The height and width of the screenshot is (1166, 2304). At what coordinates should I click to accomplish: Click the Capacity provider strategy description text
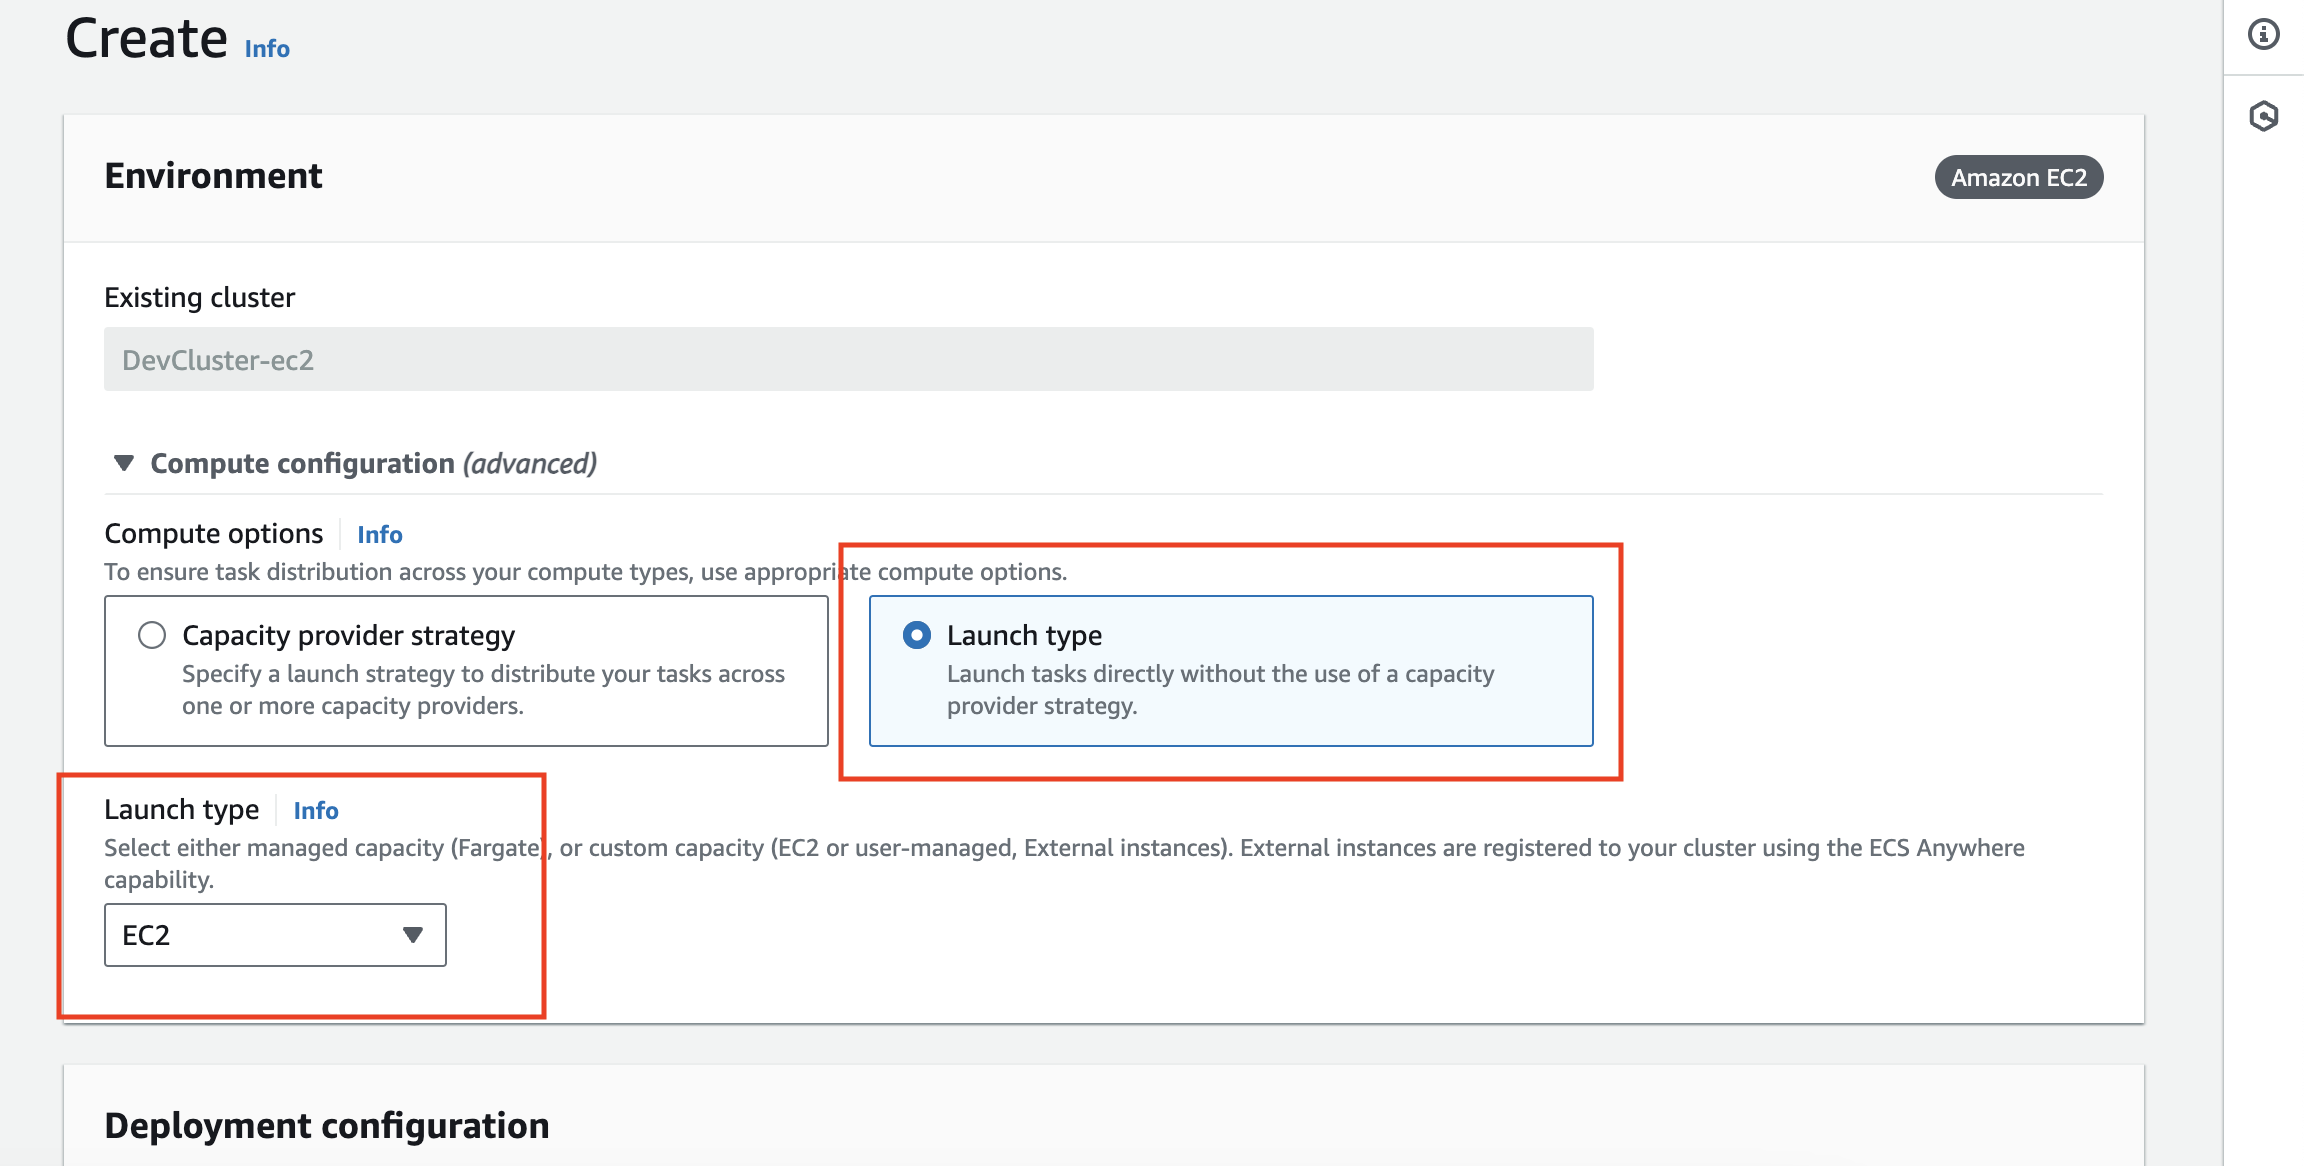pyautogui.click(x=482, y=690)
